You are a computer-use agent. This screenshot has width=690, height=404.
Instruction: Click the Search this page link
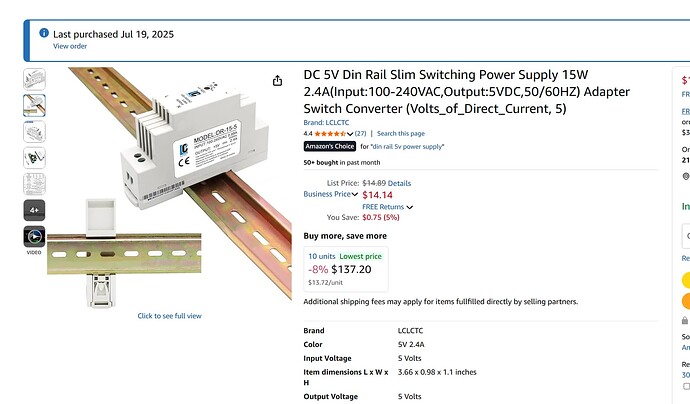click(401, 133)
